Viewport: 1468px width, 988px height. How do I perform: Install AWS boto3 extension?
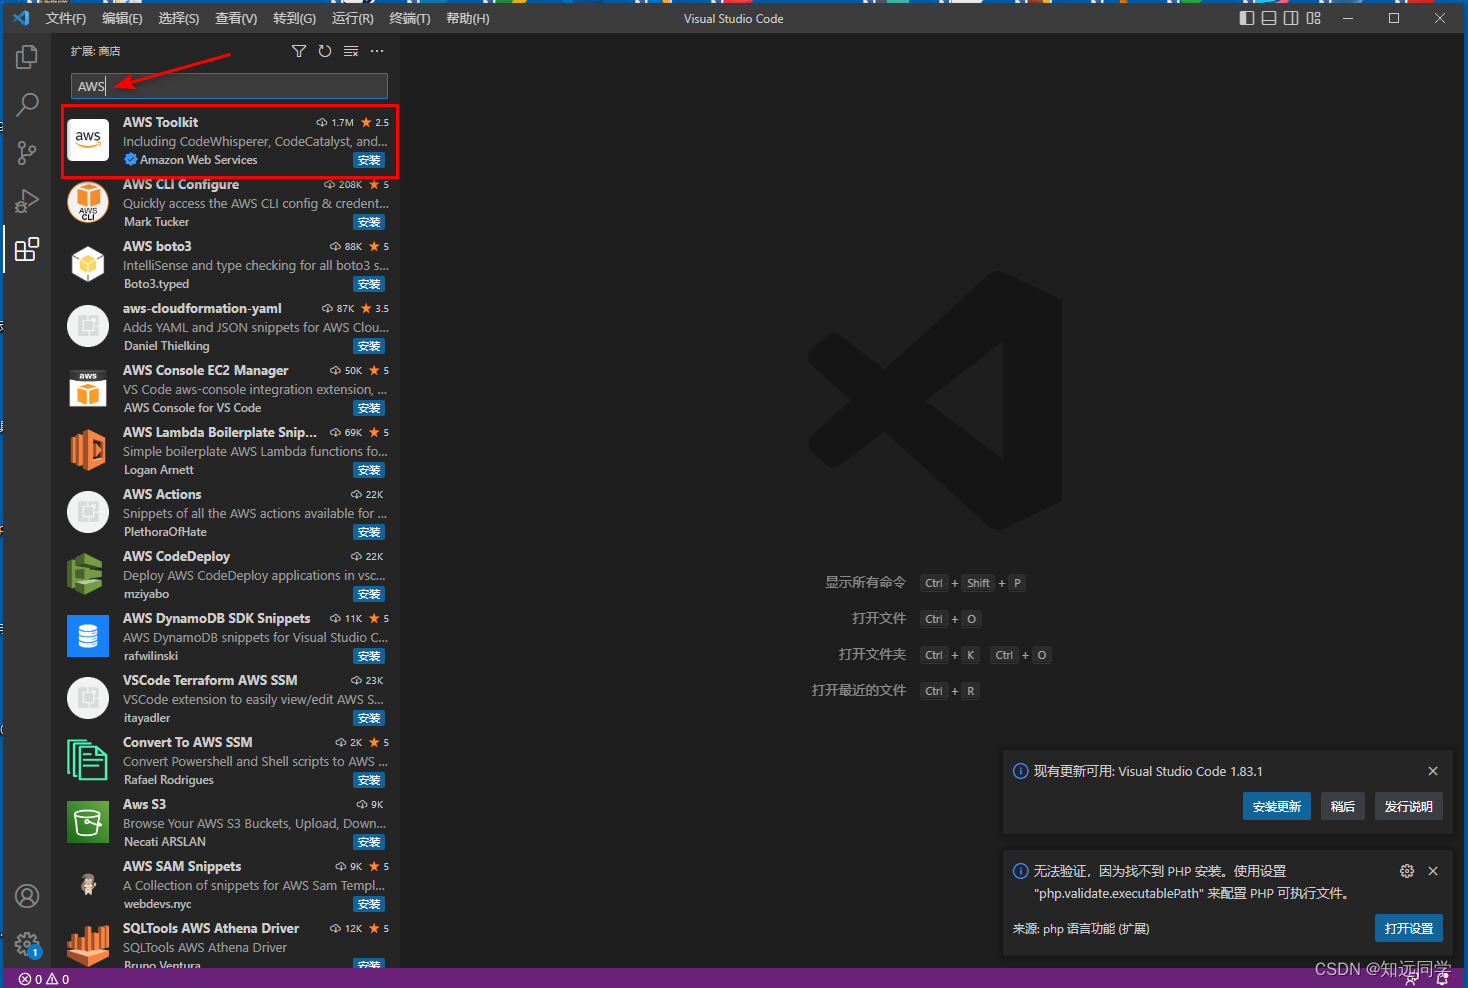pos(369,284)
